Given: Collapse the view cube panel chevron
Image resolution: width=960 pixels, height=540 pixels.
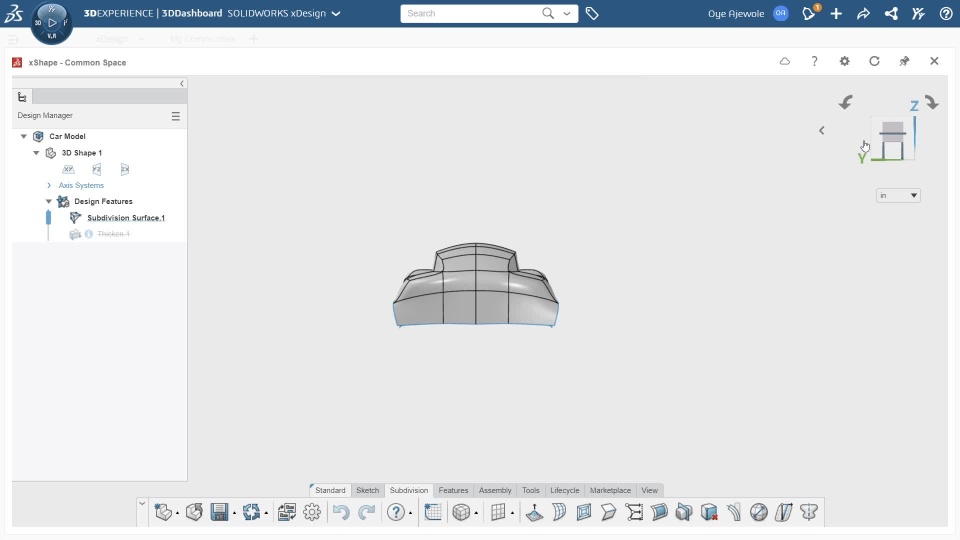Looking at the screenshot, I should tap(822, 130).
